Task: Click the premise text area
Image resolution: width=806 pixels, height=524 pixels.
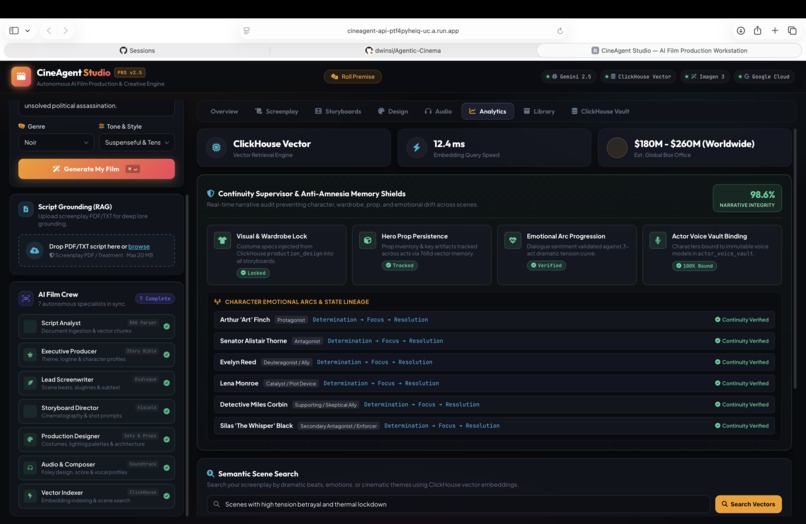Action: 96,106
